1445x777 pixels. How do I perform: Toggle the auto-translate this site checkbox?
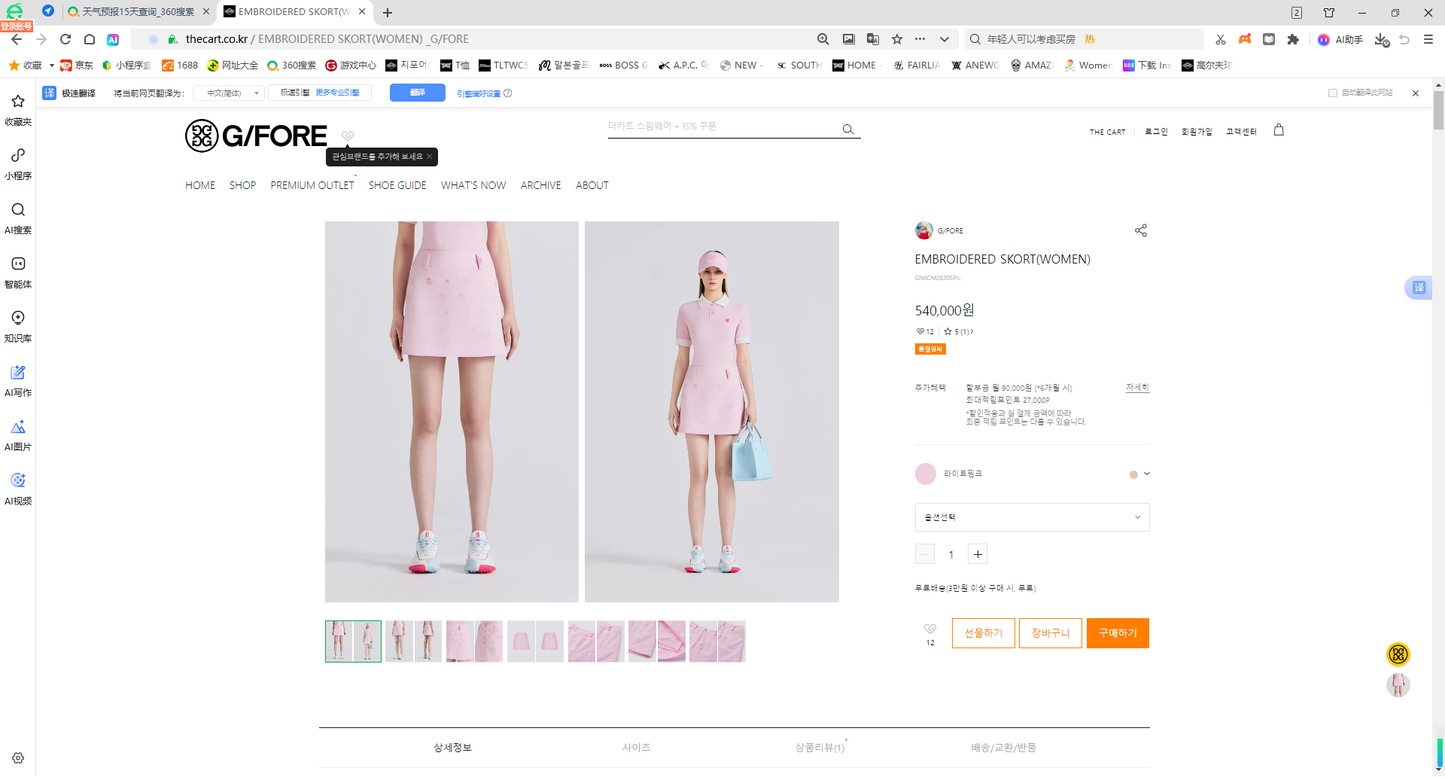pos(1332,93)
